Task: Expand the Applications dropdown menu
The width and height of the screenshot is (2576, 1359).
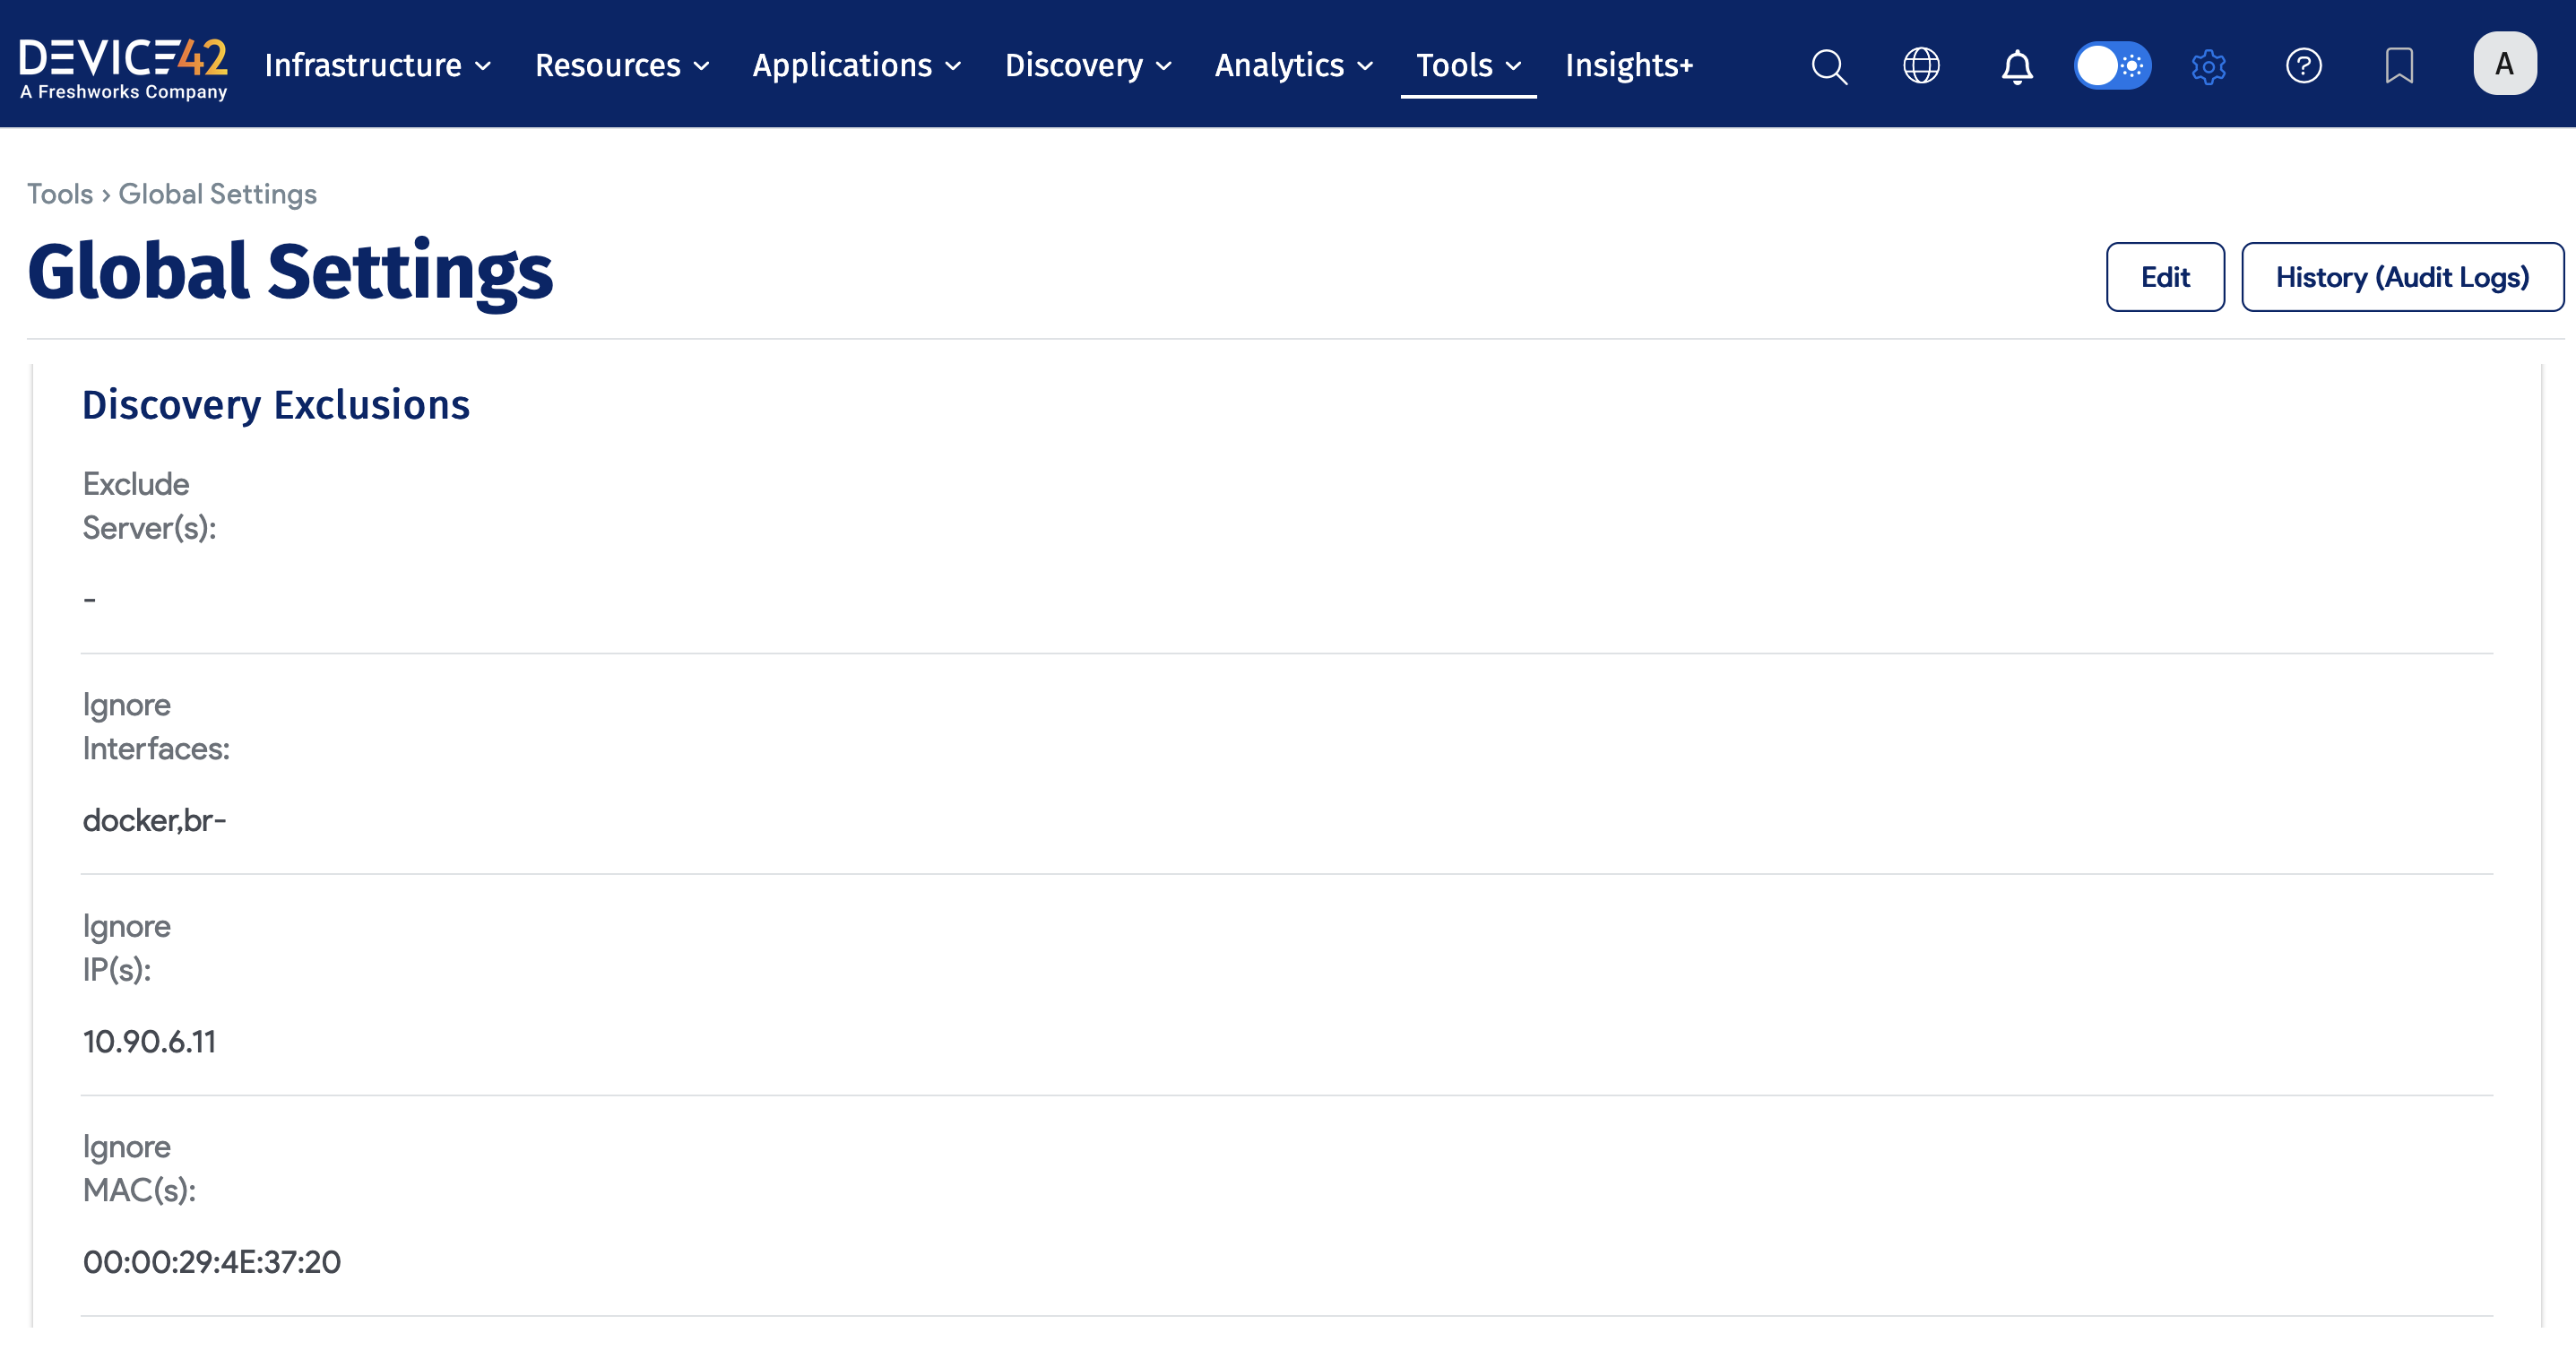Action: pos(856,66)
